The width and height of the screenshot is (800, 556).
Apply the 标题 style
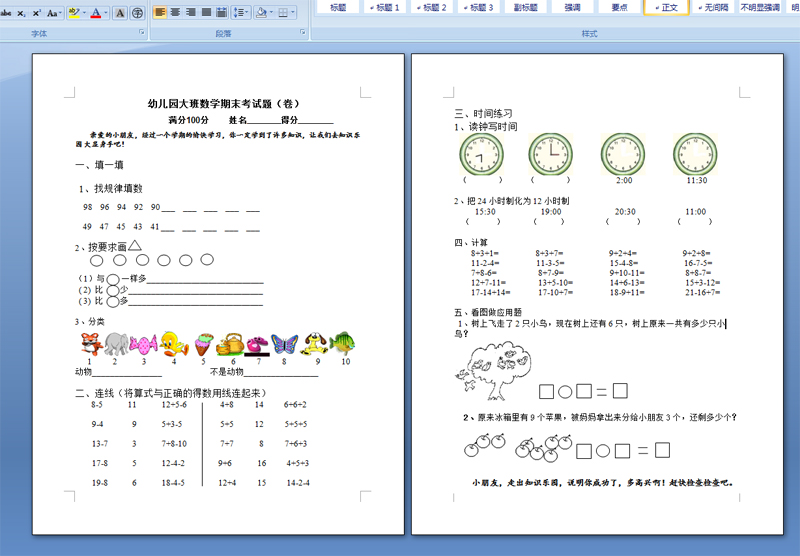point(338,7)
